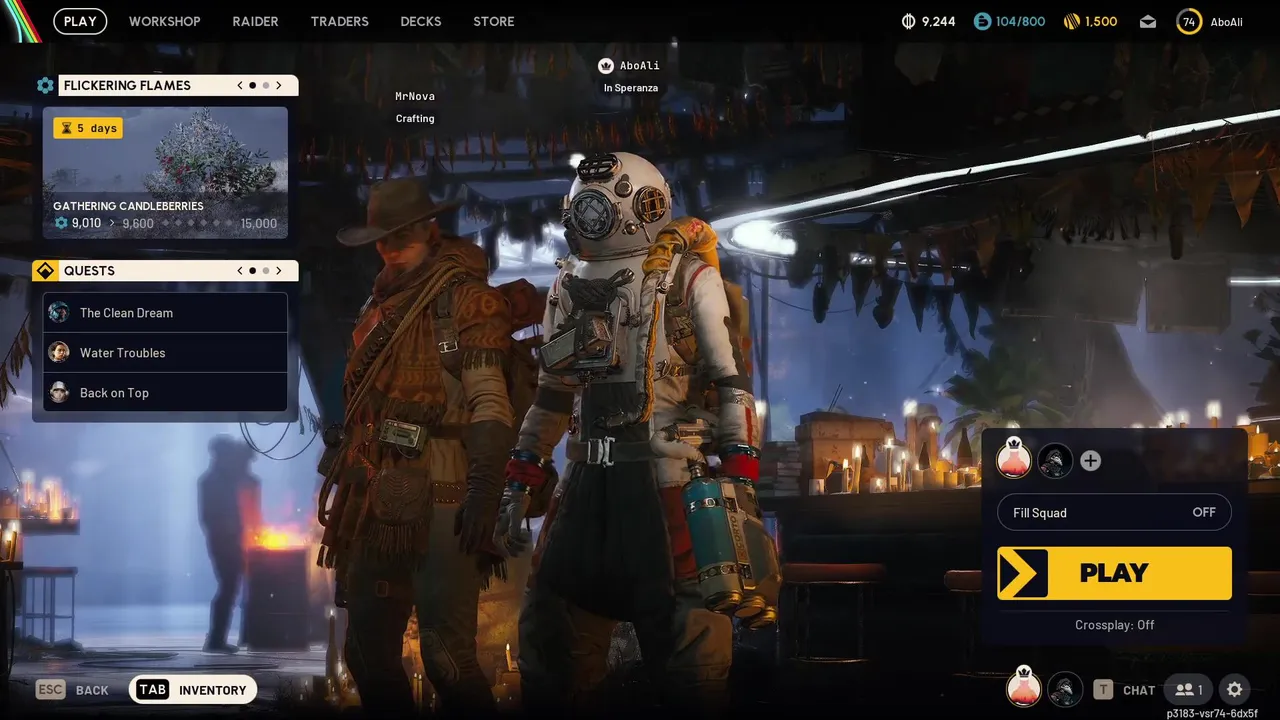Click the Back on Top quest giver portrait
Image resolution: width=1280 pixels, height=720 pixels.
coord(59,392)
